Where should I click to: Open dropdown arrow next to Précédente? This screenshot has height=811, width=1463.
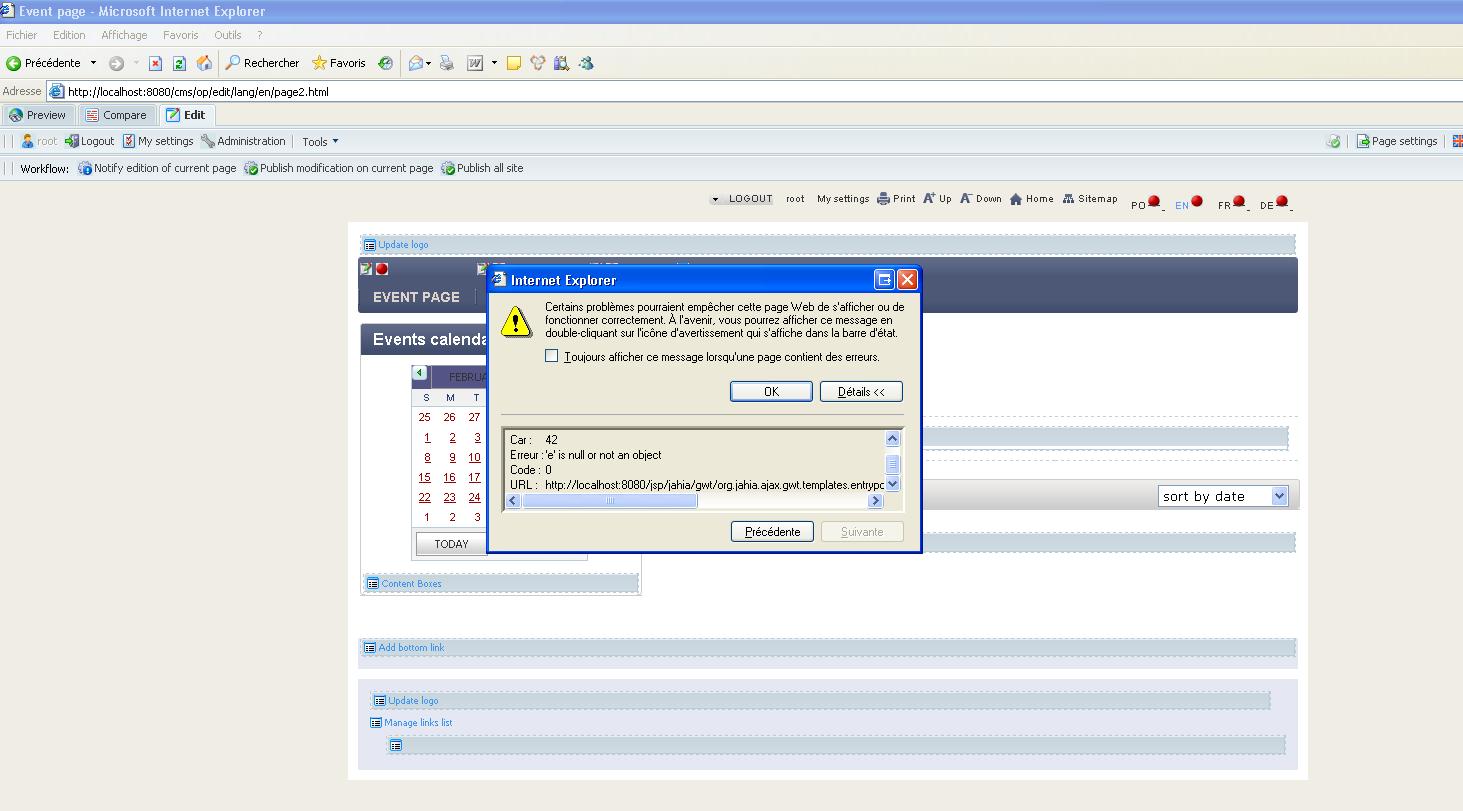93,63
